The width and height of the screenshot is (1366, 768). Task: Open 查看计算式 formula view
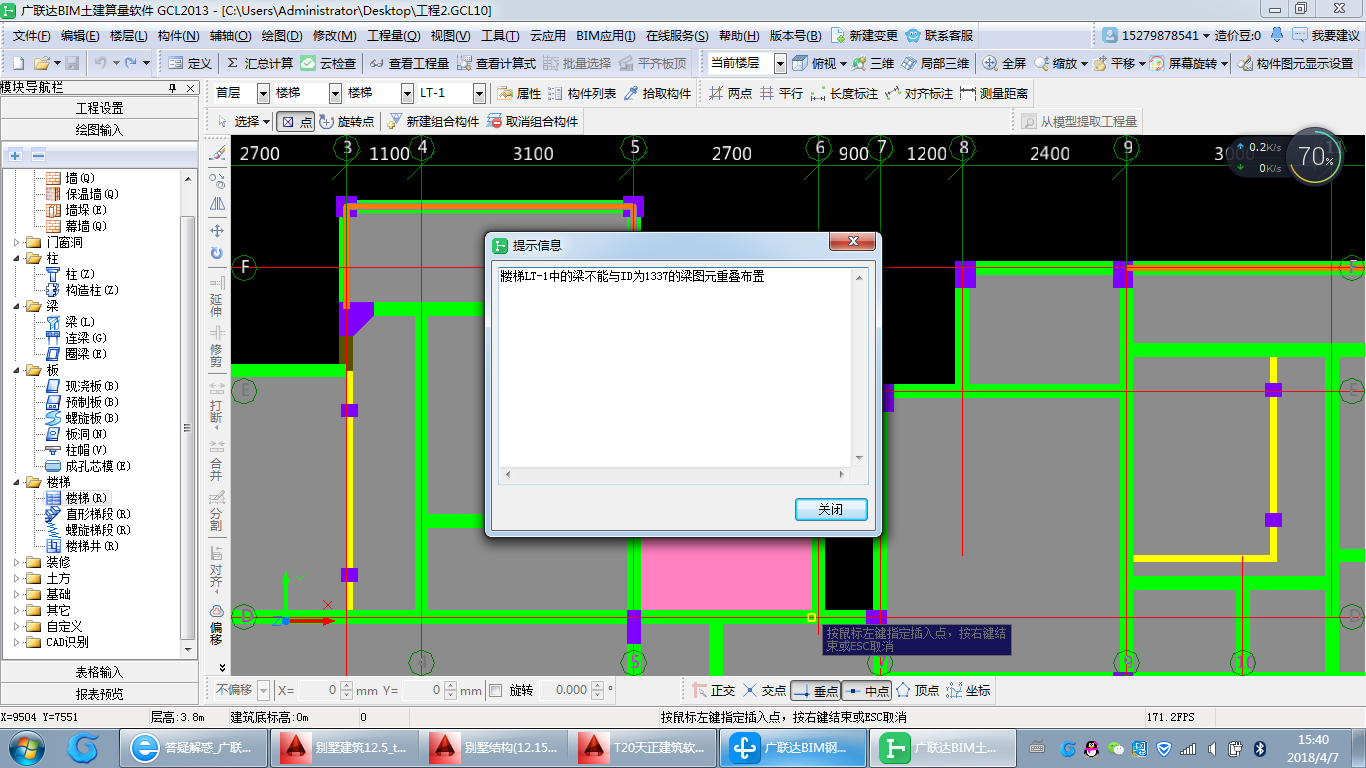(x=496, y=63)
